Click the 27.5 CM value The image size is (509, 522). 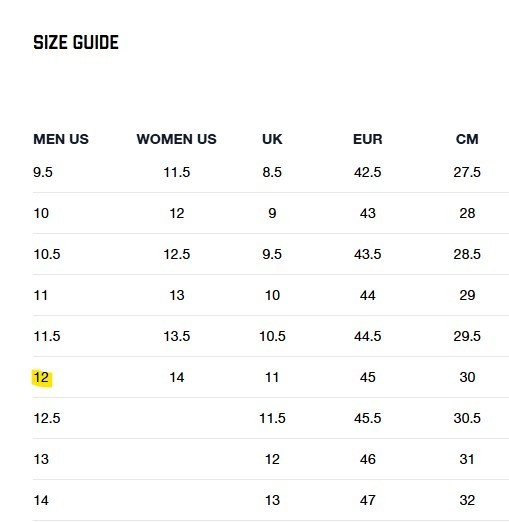click(x=467, y=172)
